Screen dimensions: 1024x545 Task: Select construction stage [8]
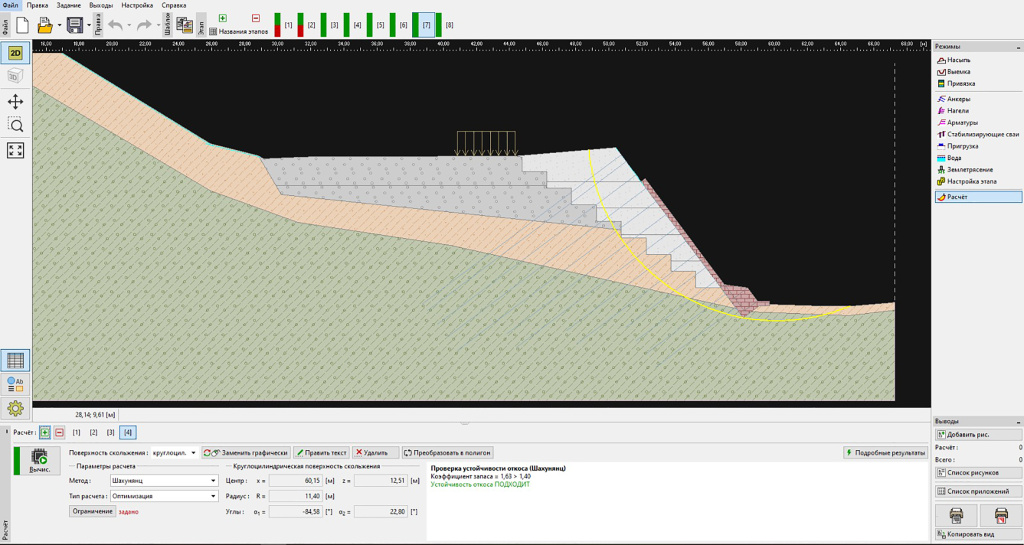pyautogui.click(x=445, y=25)
